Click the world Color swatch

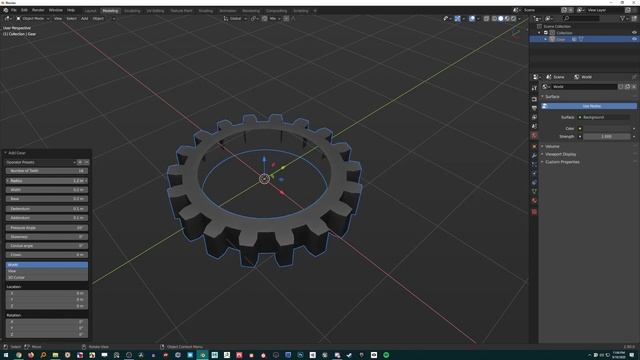(607, 129)
